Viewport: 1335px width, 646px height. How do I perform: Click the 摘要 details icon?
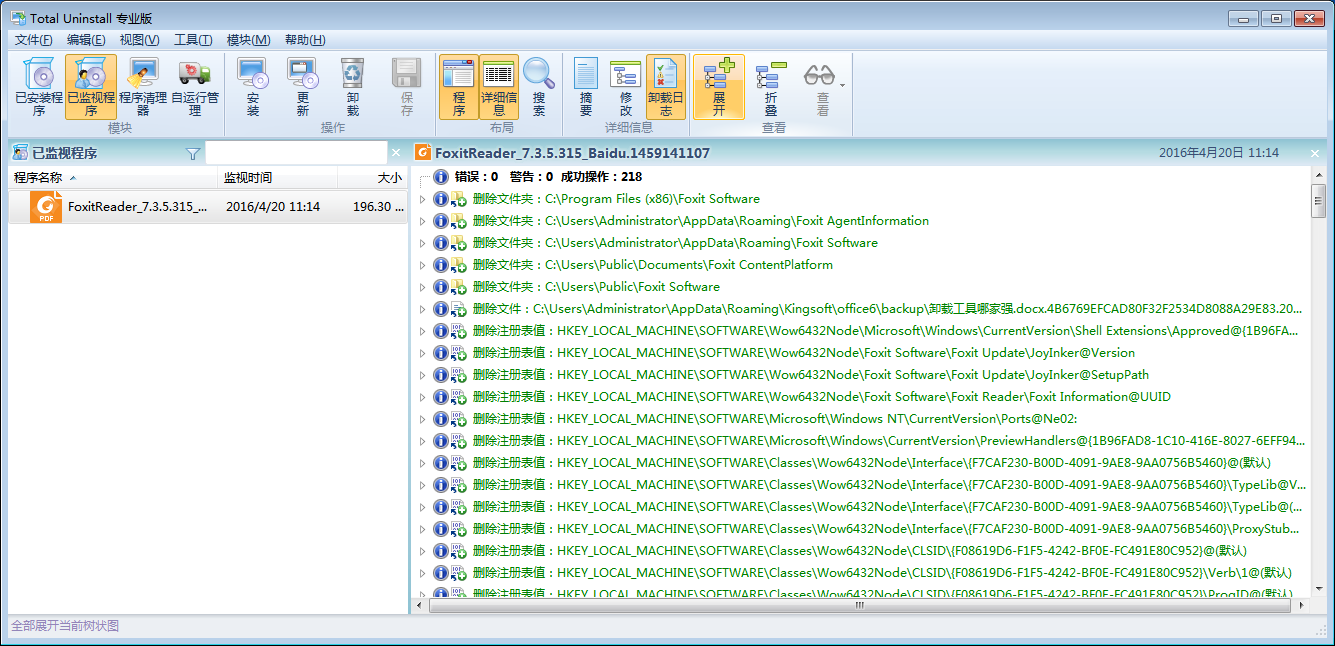586,86
